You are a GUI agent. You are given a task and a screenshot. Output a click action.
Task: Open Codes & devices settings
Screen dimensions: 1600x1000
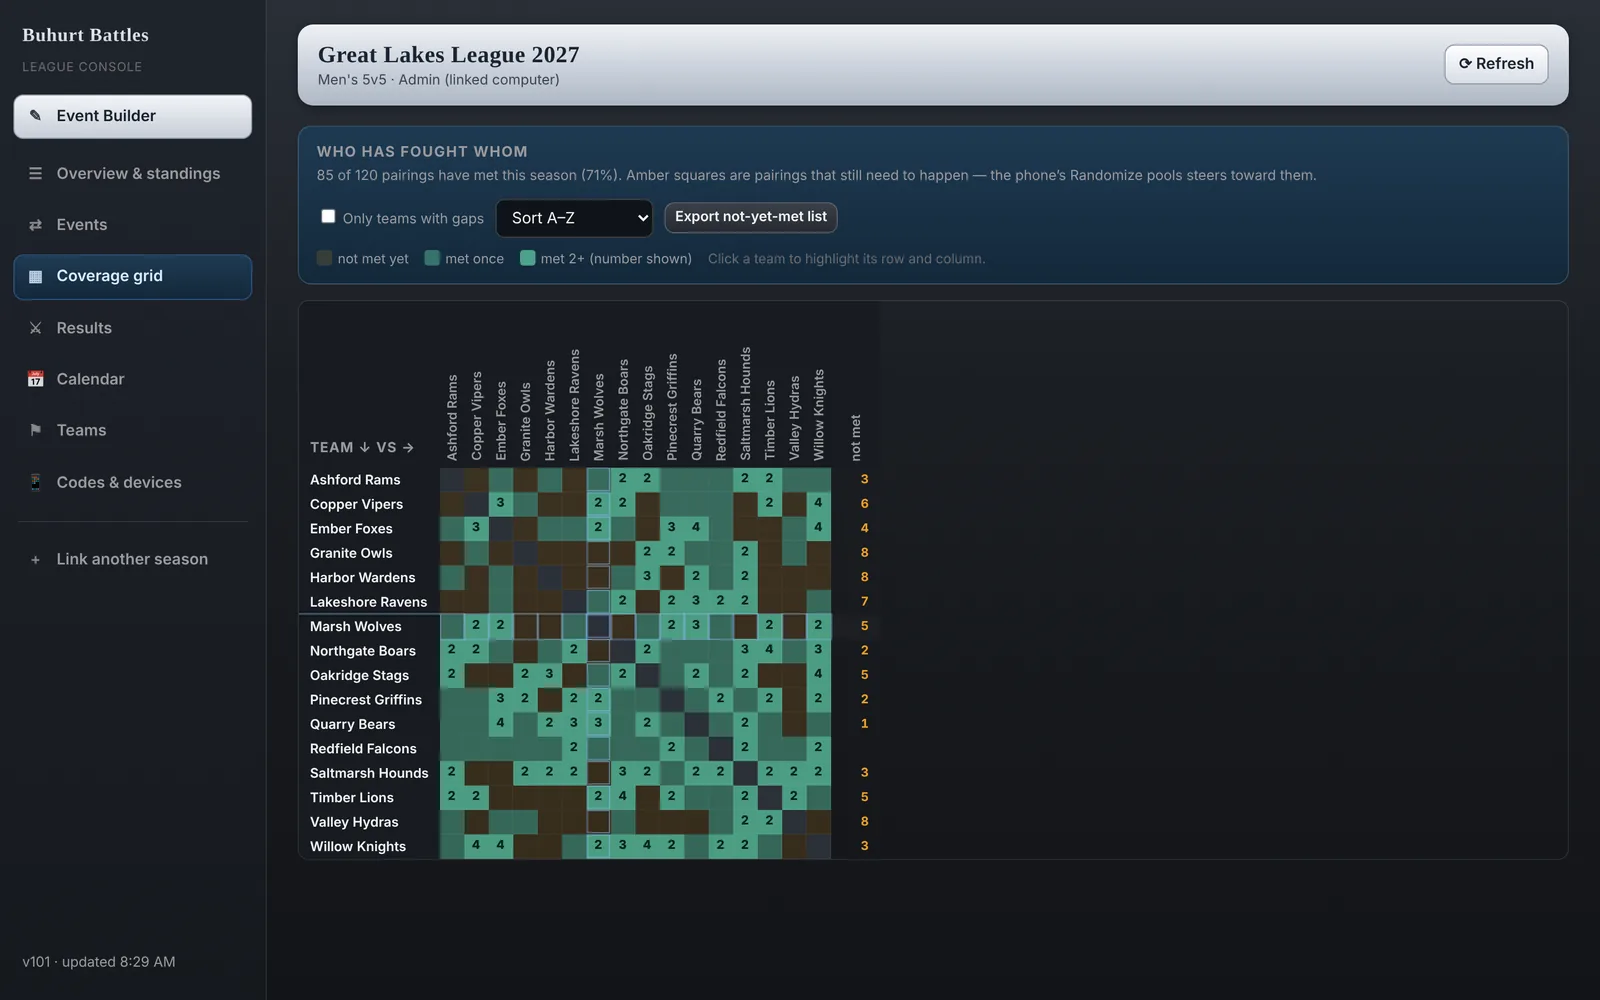132,482
